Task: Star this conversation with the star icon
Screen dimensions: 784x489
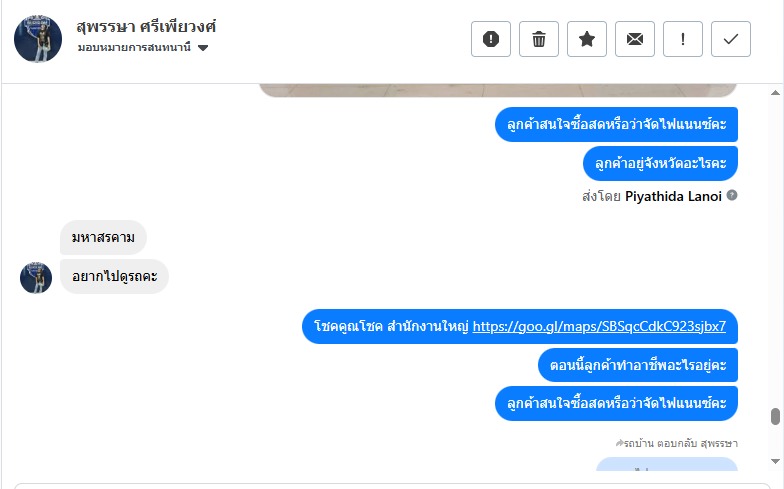Action: [587, 39]
